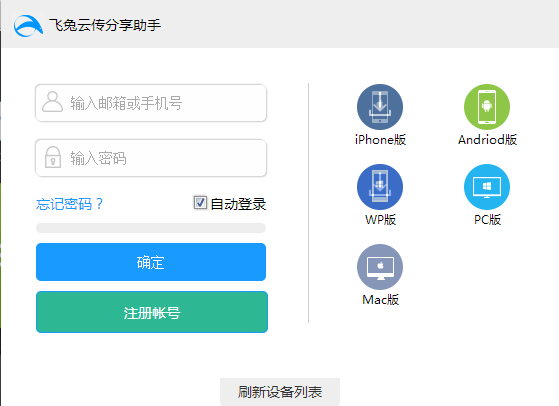This screenshot has height=406, width=559.
Task: Click the 飞兔云传 logo in title bar
Action: coord(28,26)
